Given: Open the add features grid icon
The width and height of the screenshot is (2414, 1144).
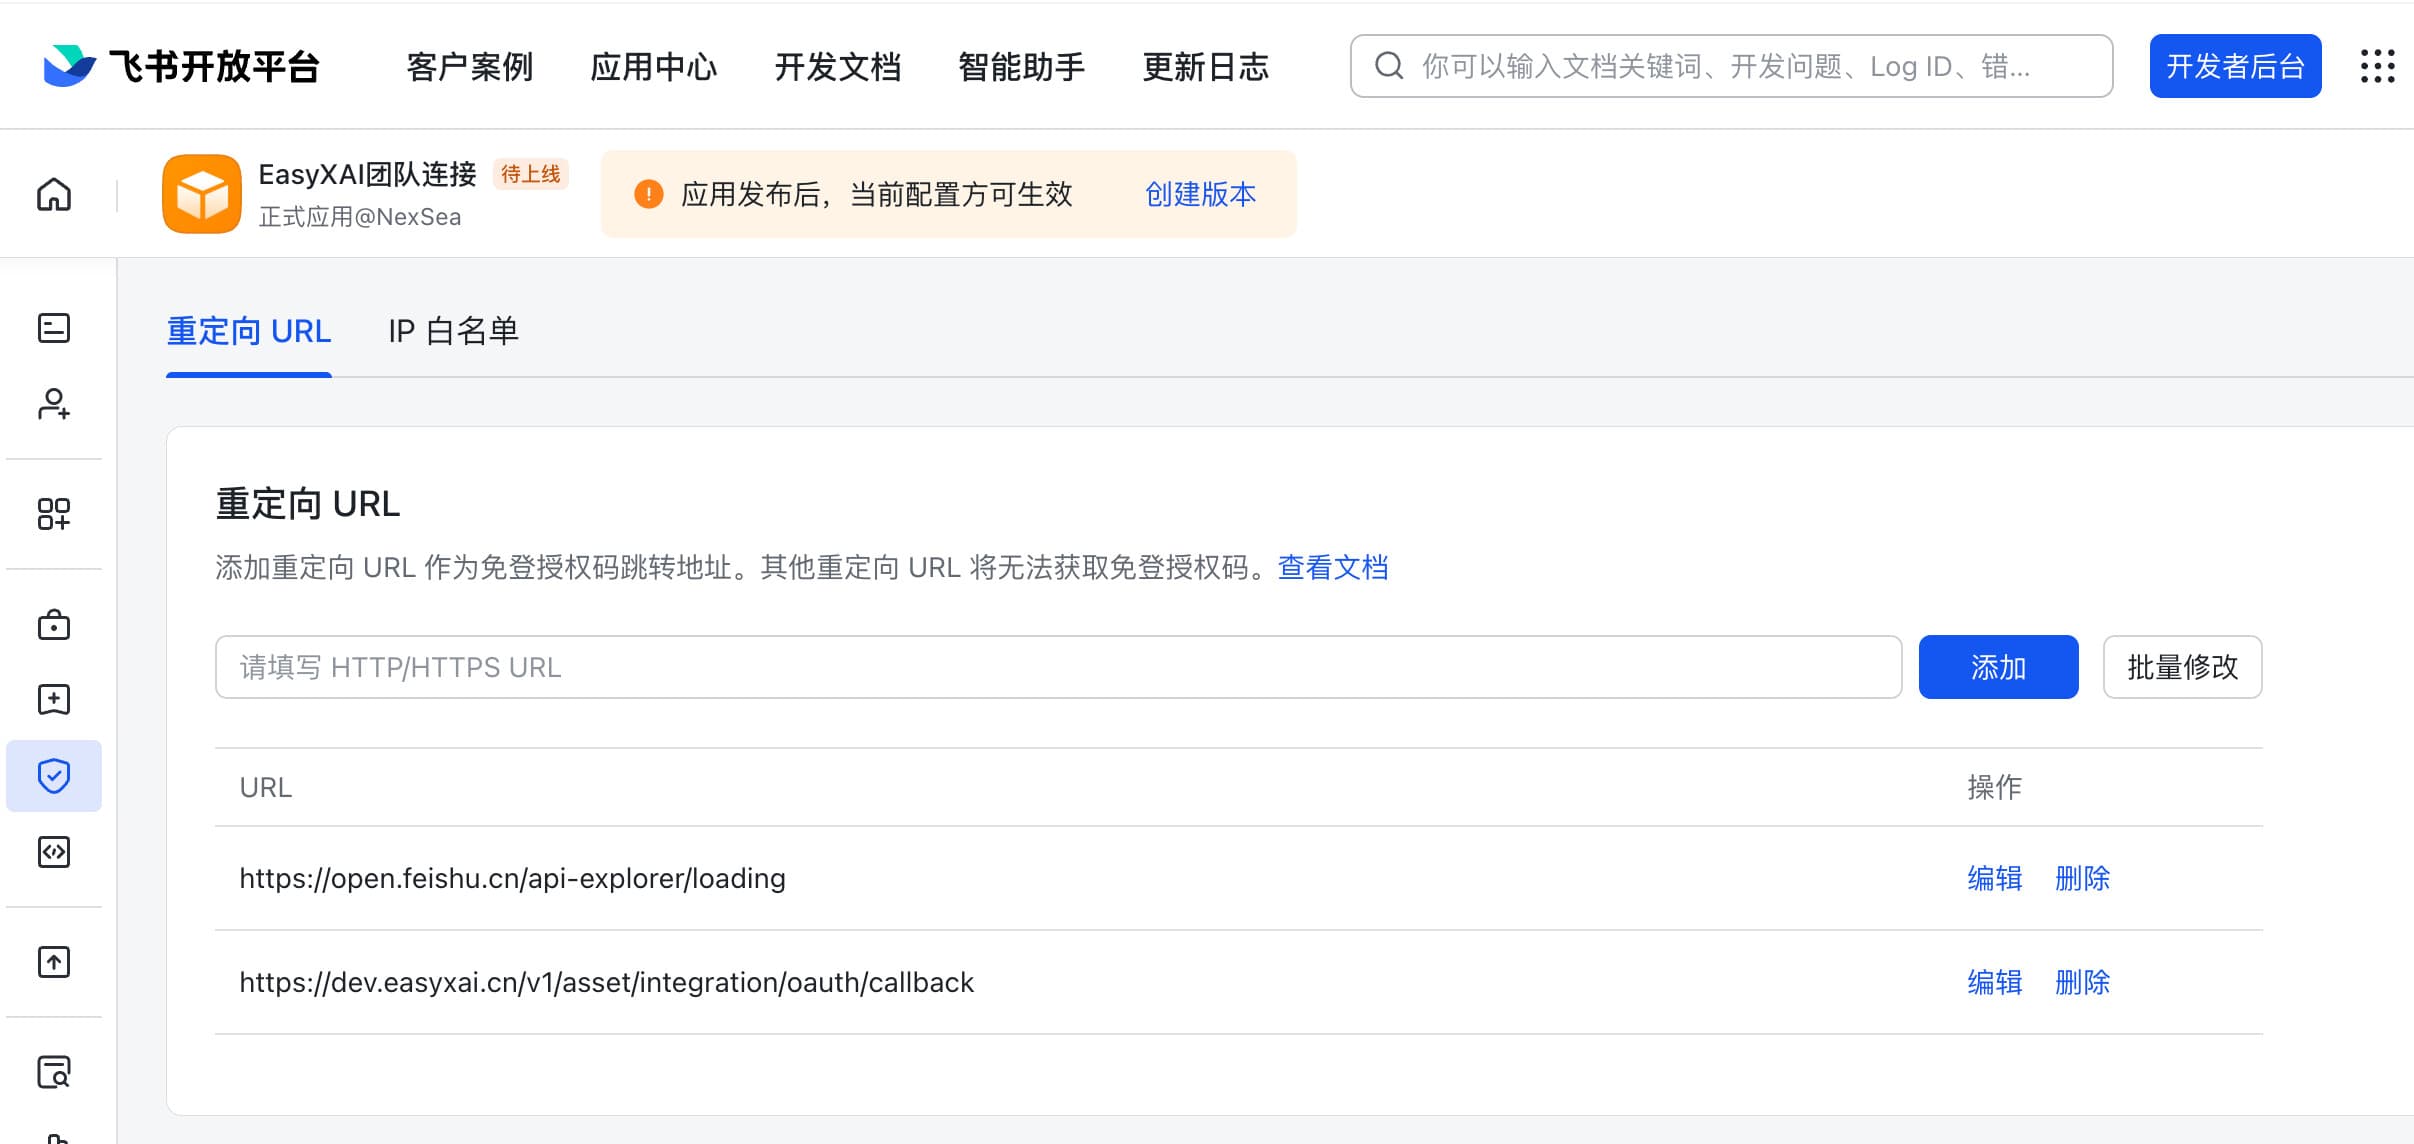Looking at the screenshot, I should pyautogui.click(x=54, y=514).
